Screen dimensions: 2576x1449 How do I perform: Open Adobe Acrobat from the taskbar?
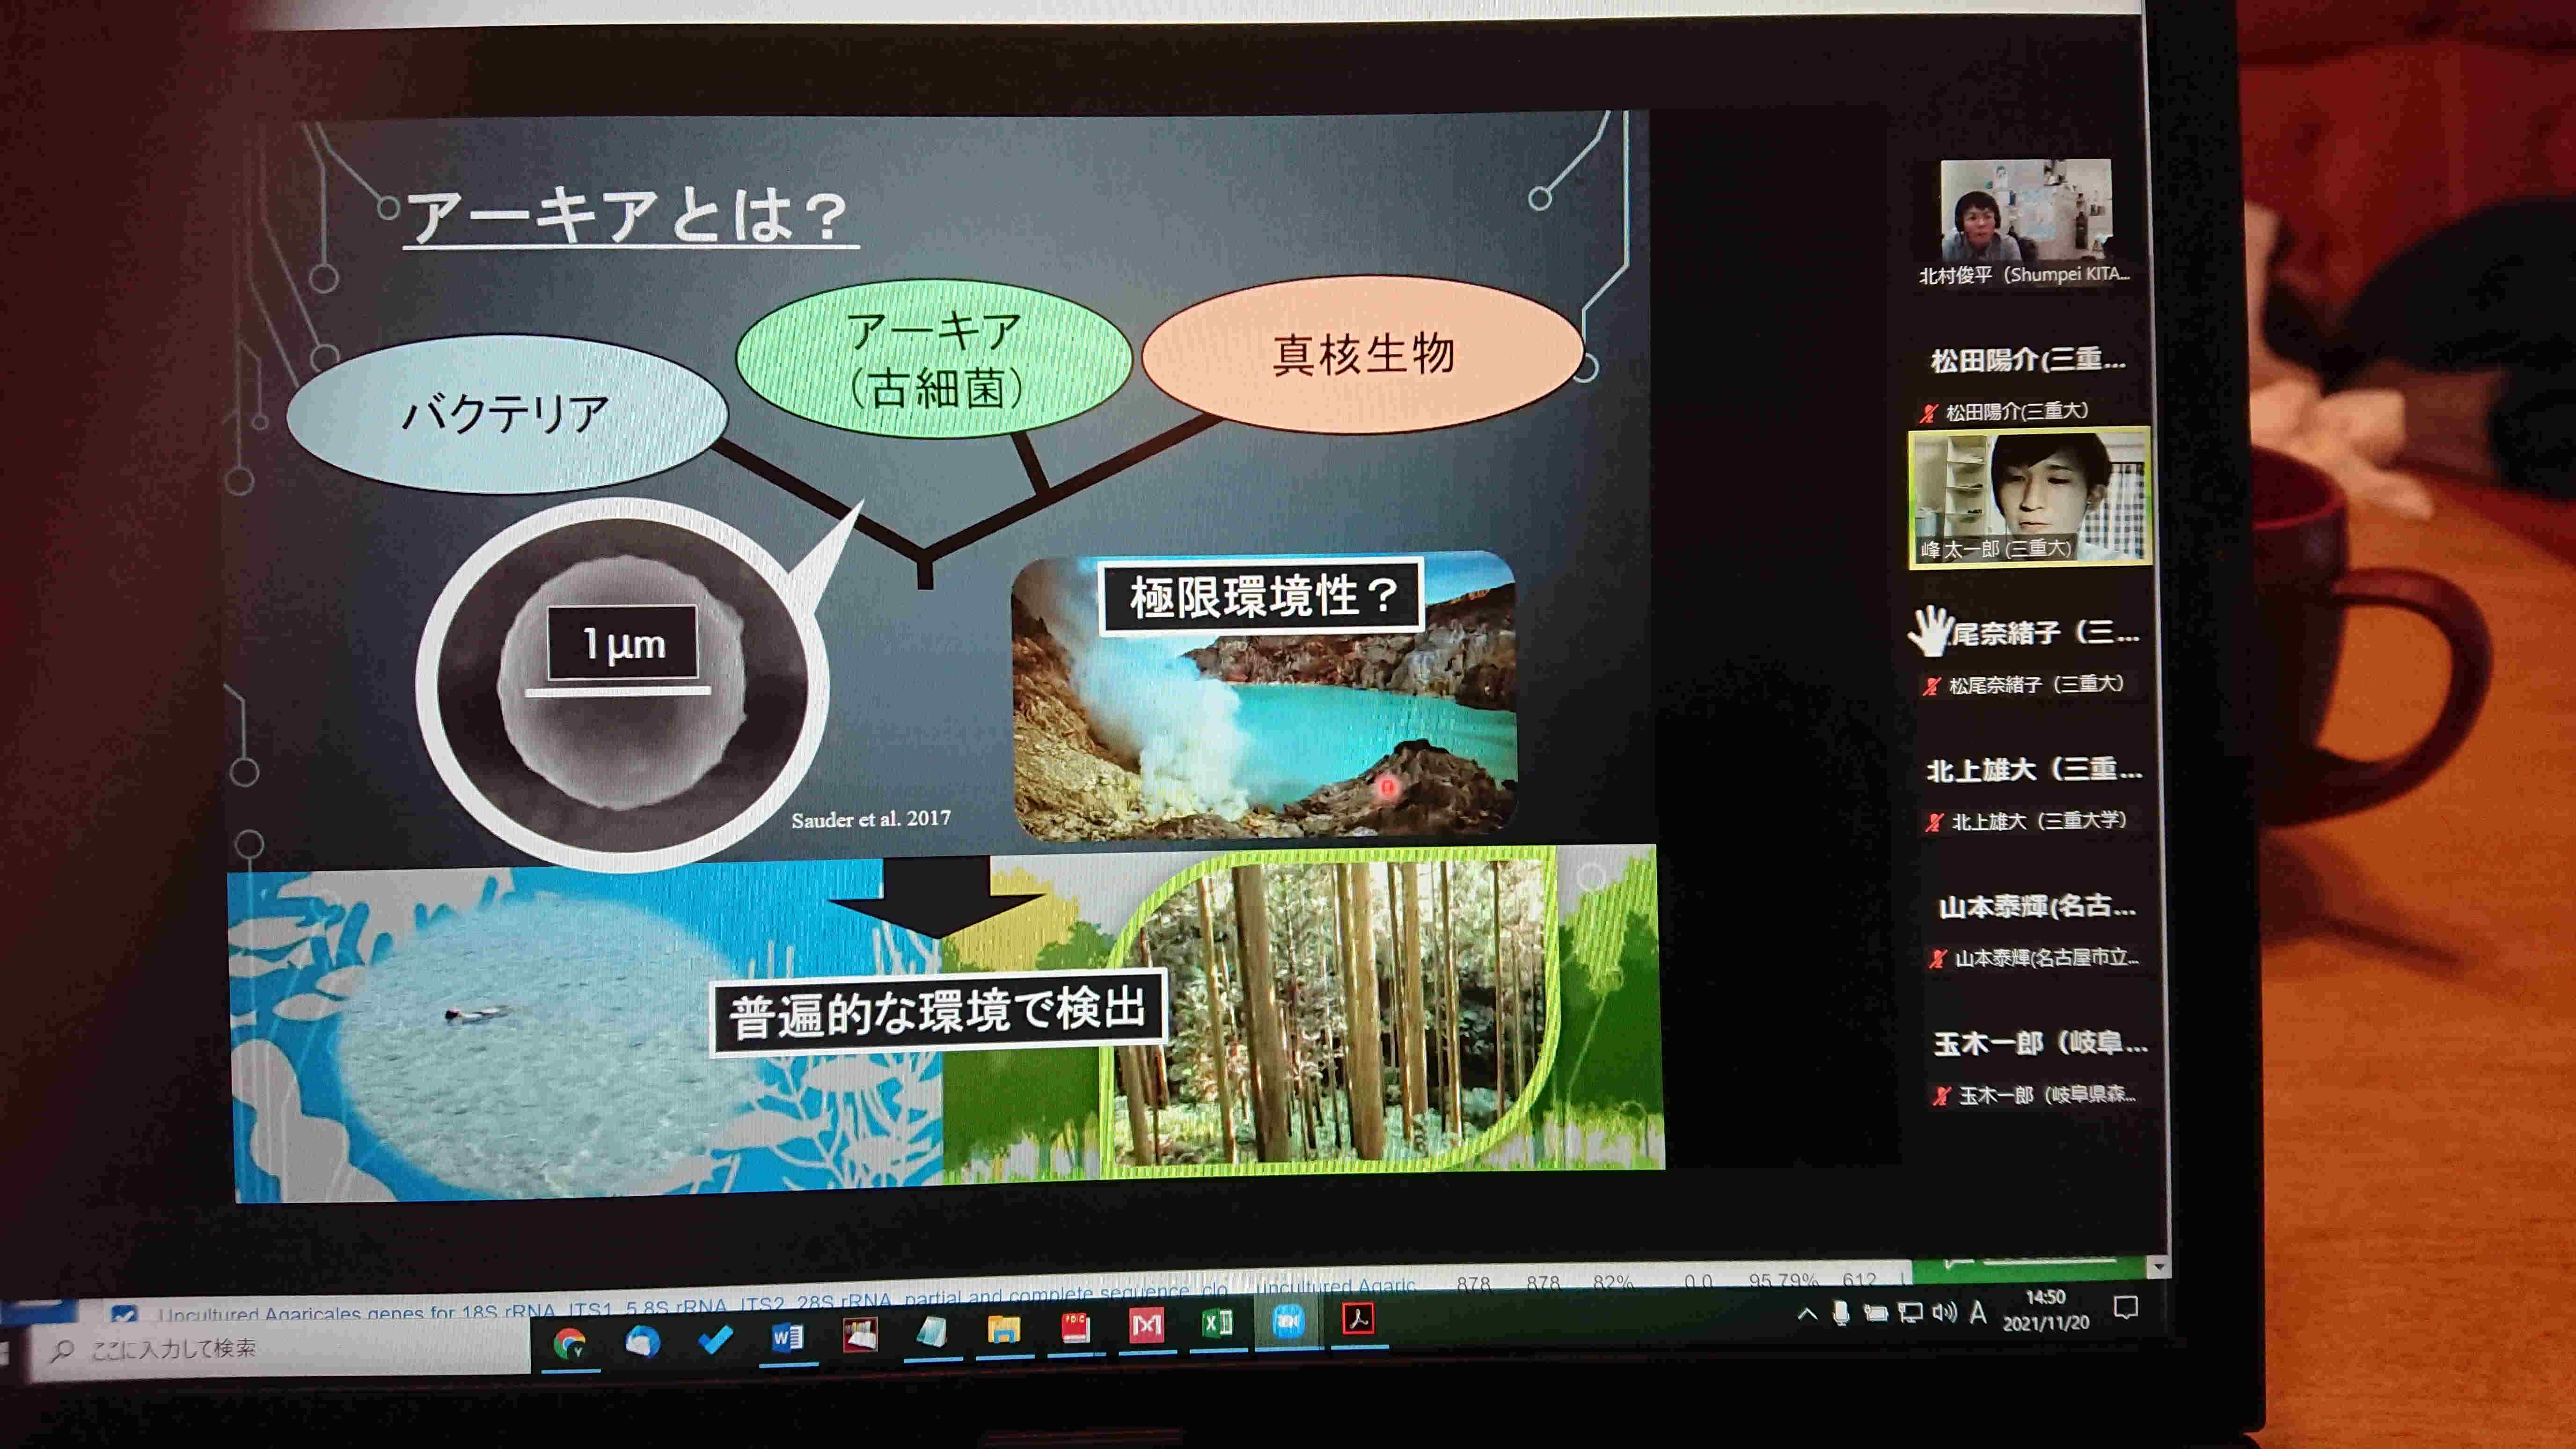click(x=1358, y=1319)
